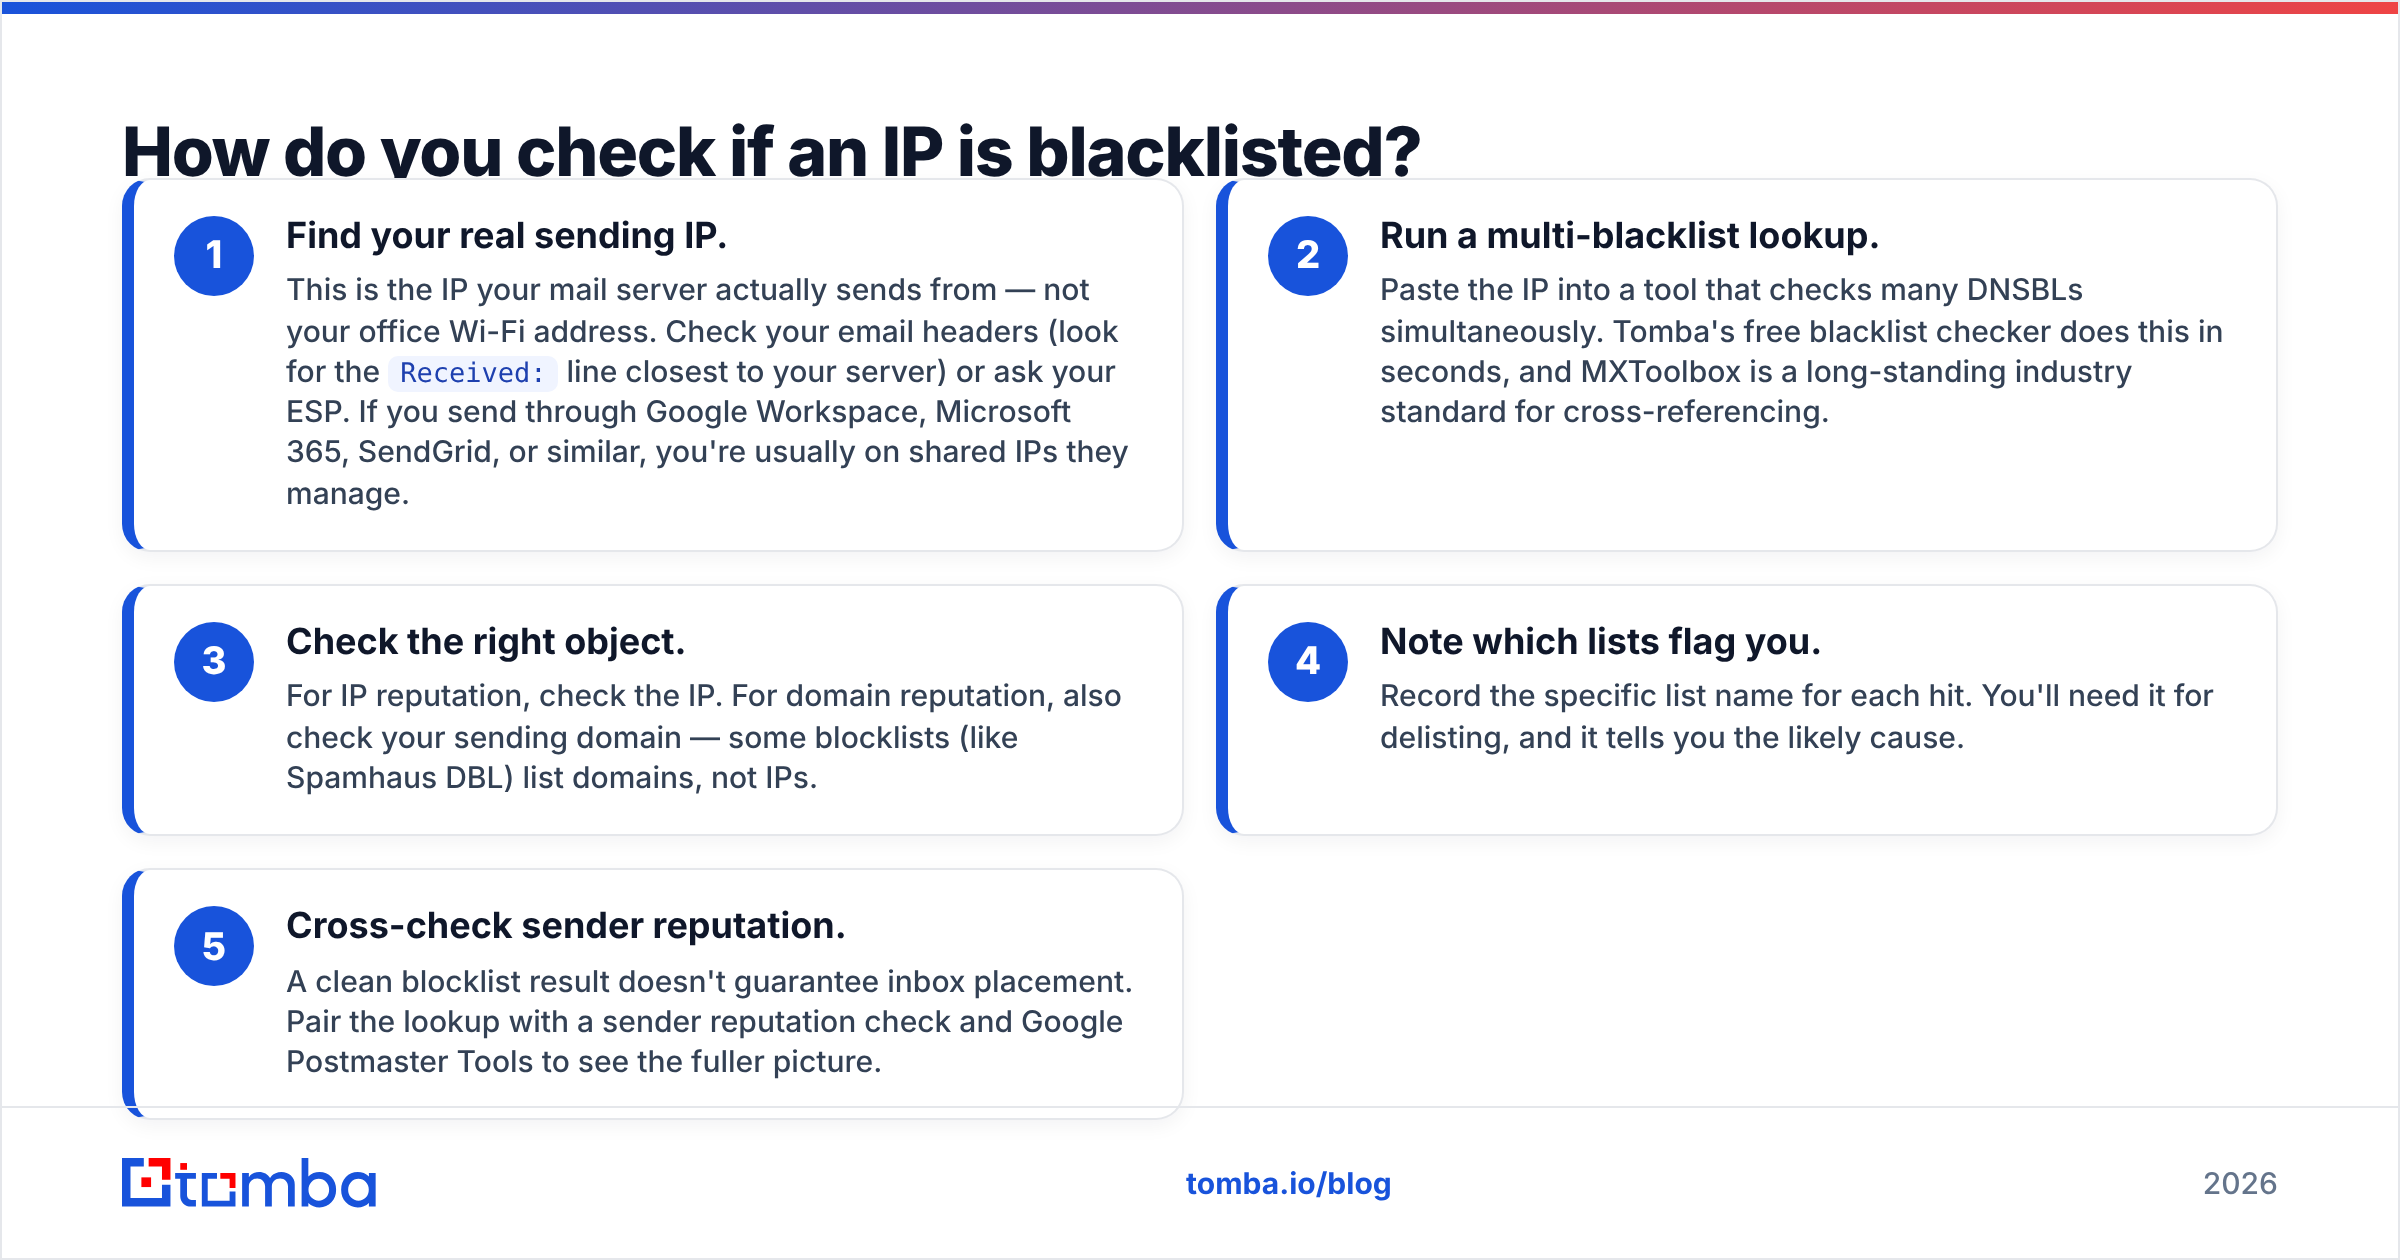The height and width of the screenshot is (1260, 2400).
Task: Click the step 5 number badge
Action: click(214, 946)
